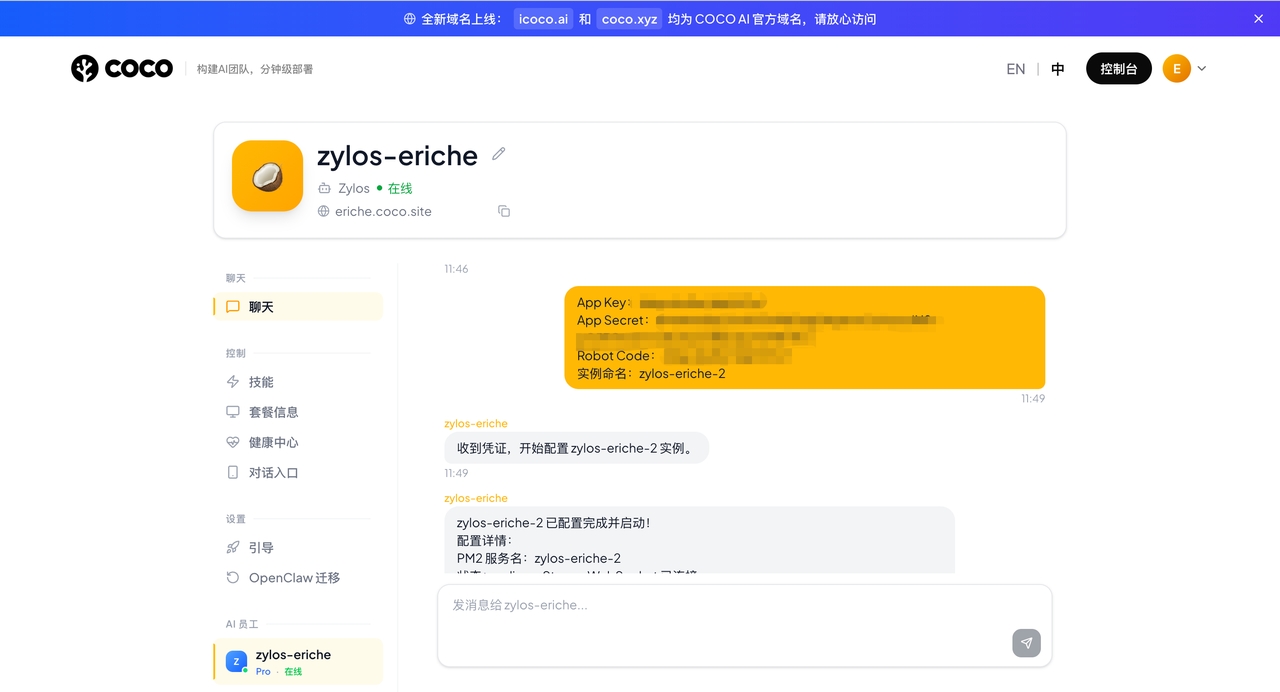Click the zylos-eriche page title
1280x692 pixels.
[397, 155]
